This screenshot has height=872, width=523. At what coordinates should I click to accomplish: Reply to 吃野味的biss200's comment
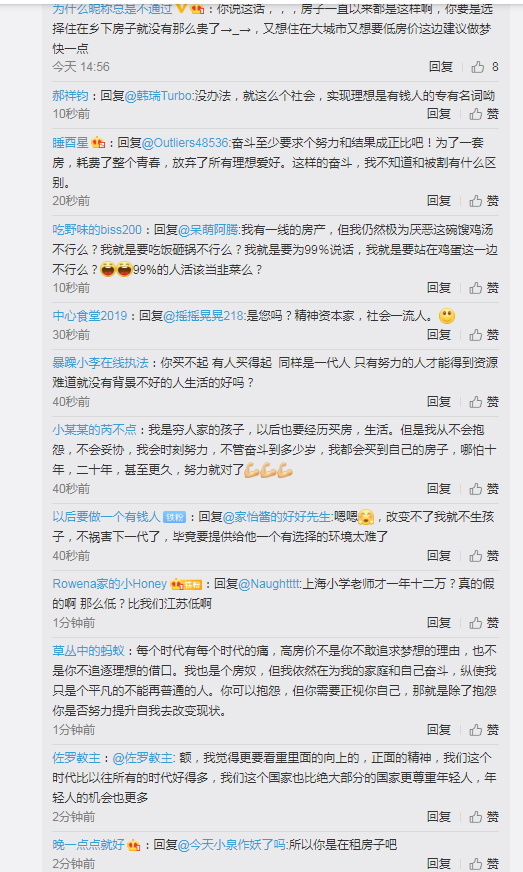439,288
